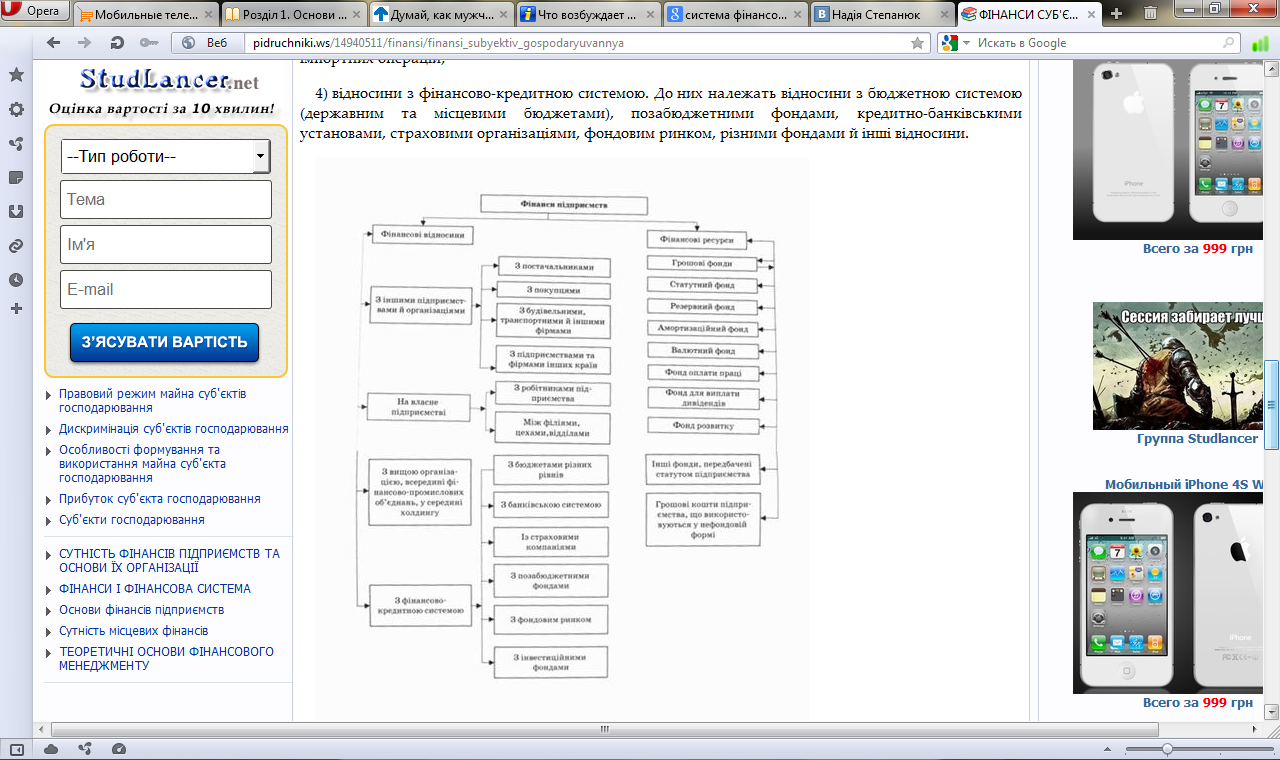Click the 'З'ЯСУВАТИ ВАРТІСТЬ' button
The width and height of the screenshot is (1280, 760).
164,342
